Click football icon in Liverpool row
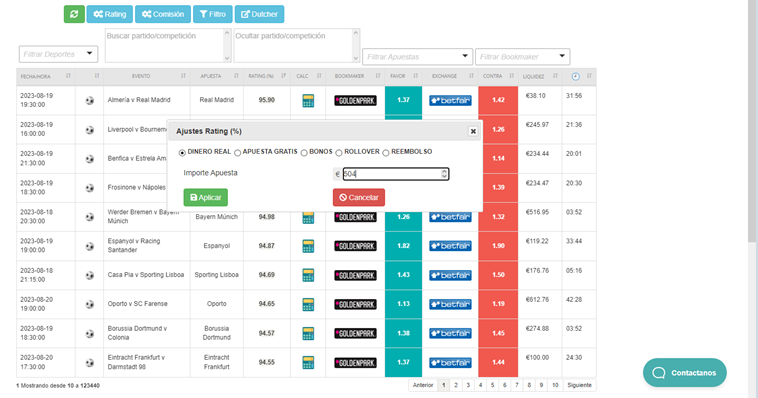The image size is (758, 398). coord(89,130)
